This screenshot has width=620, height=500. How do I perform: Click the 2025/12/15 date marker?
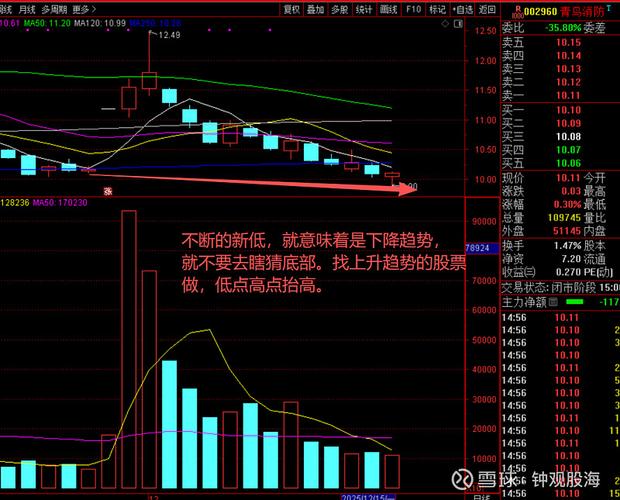pos(368,497)
